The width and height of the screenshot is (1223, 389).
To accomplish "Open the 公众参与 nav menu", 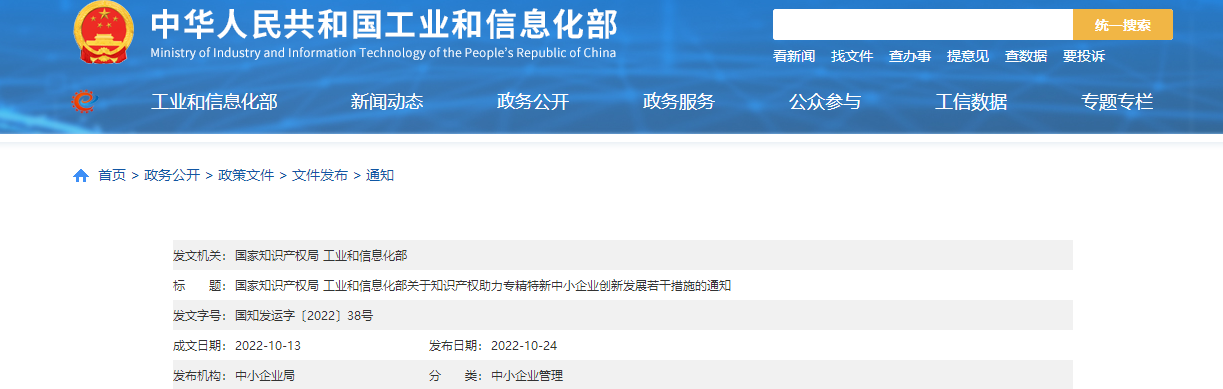I will [x=825, y=101].
